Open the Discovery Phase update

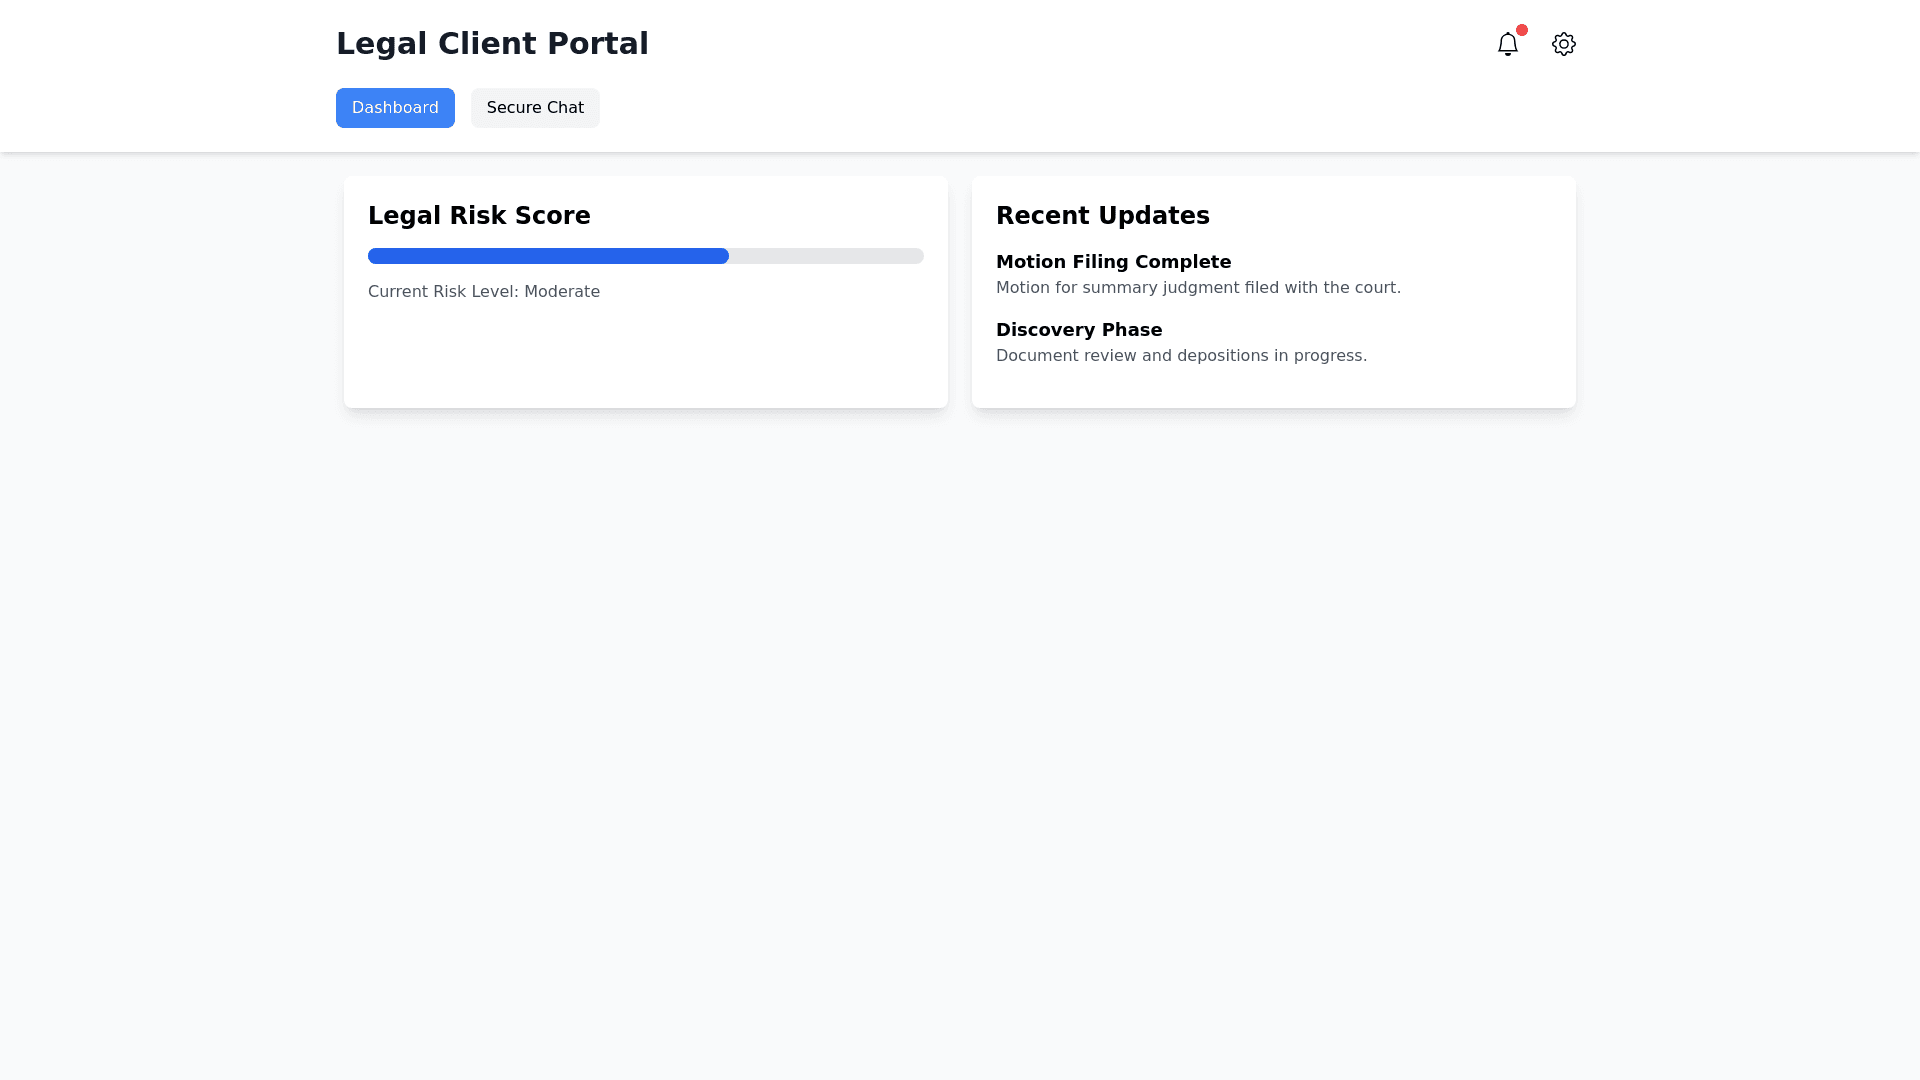tap(1078, 330)
